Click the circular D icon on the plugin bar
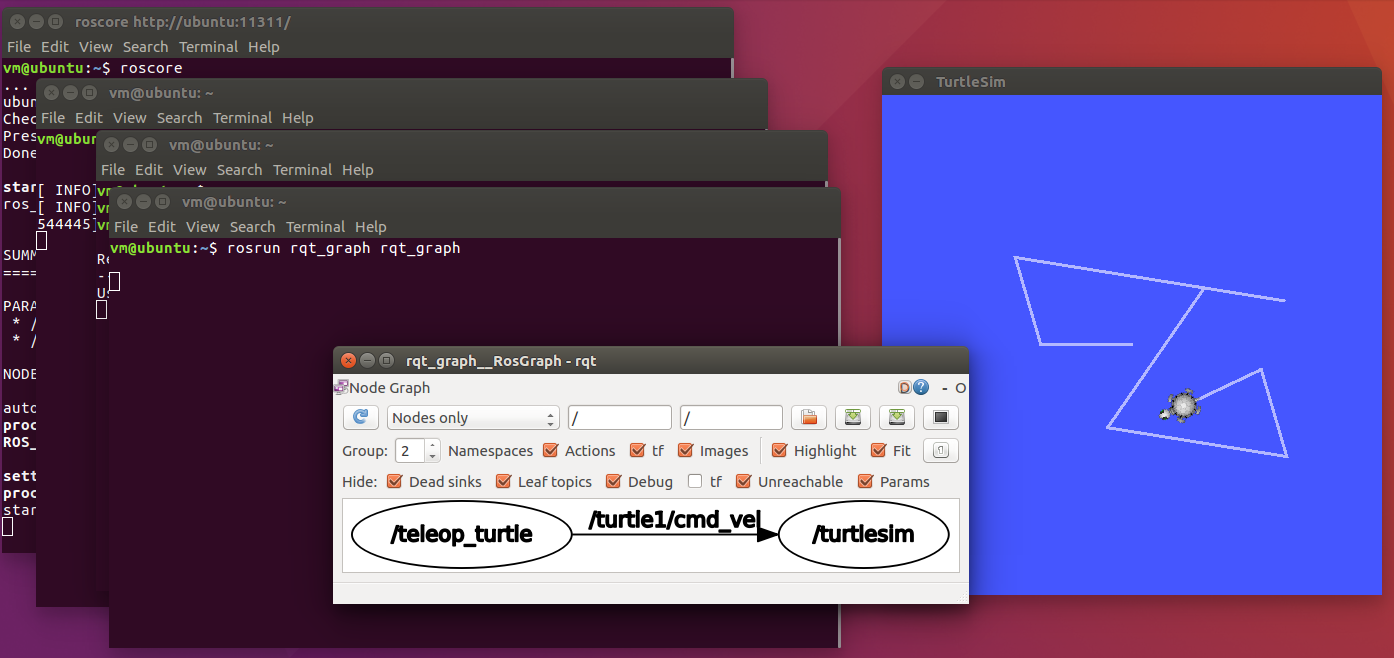This screenshot has height=658, width=1394. pyautogui.click(x=905, y=388)
